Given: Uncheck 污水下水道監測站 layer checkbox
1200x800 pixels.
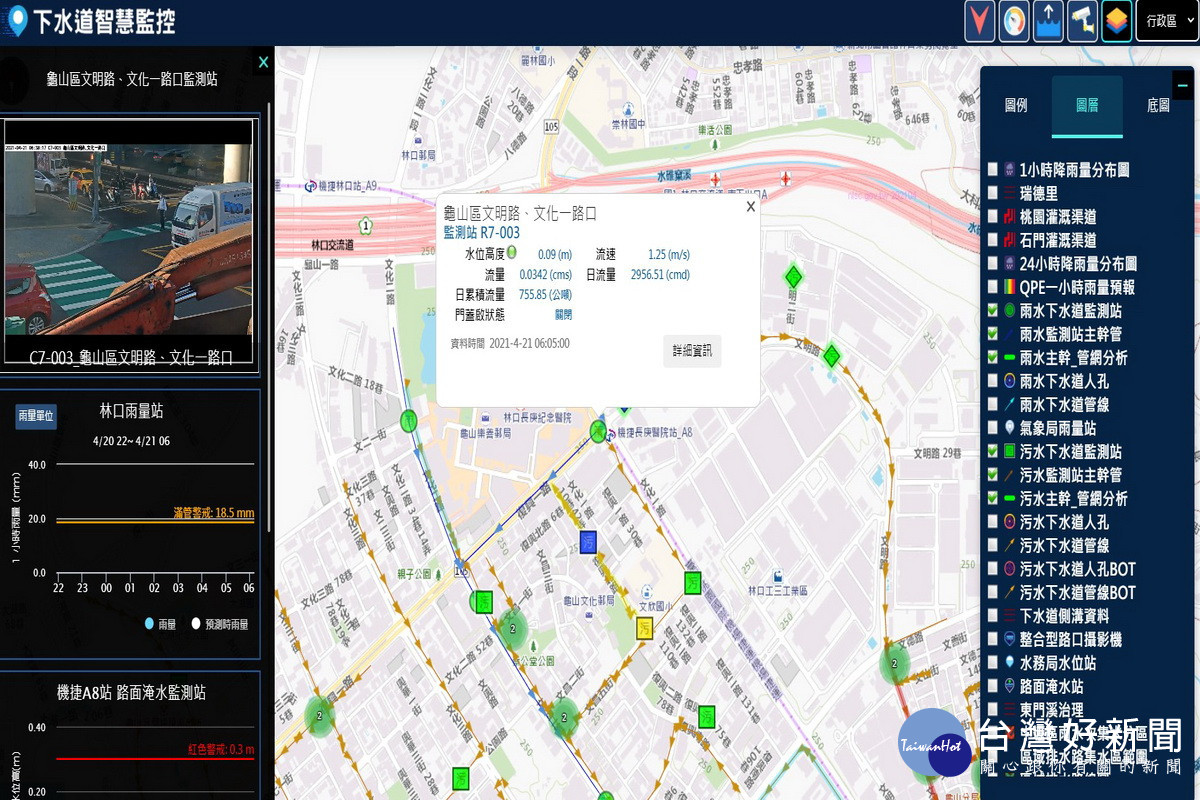Looking at the screenshot, I should (992, 452).
